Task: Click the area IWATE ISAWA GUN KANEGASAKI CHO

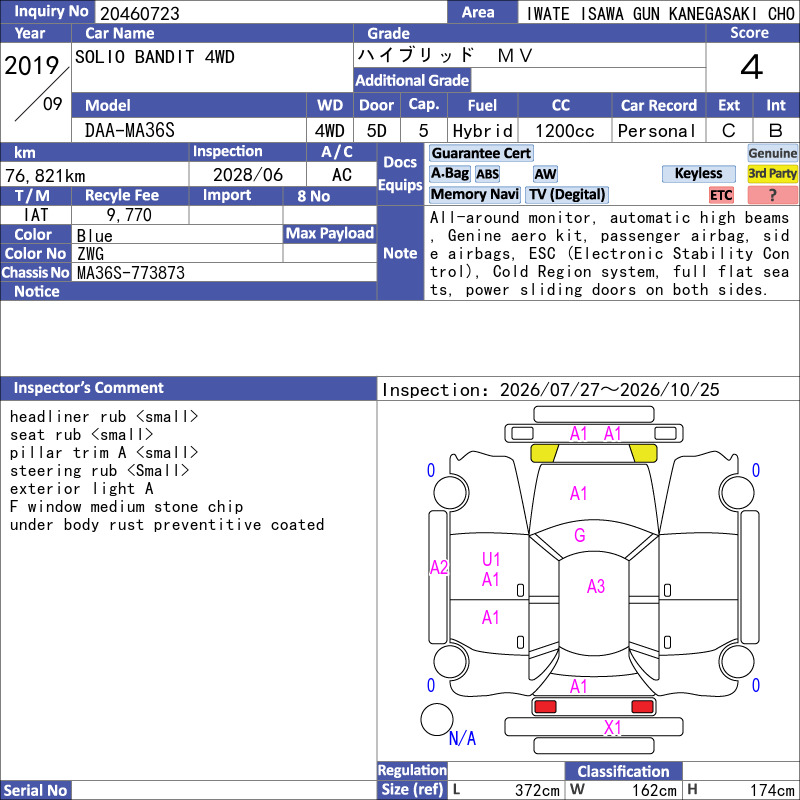Action: pos(660,14)
